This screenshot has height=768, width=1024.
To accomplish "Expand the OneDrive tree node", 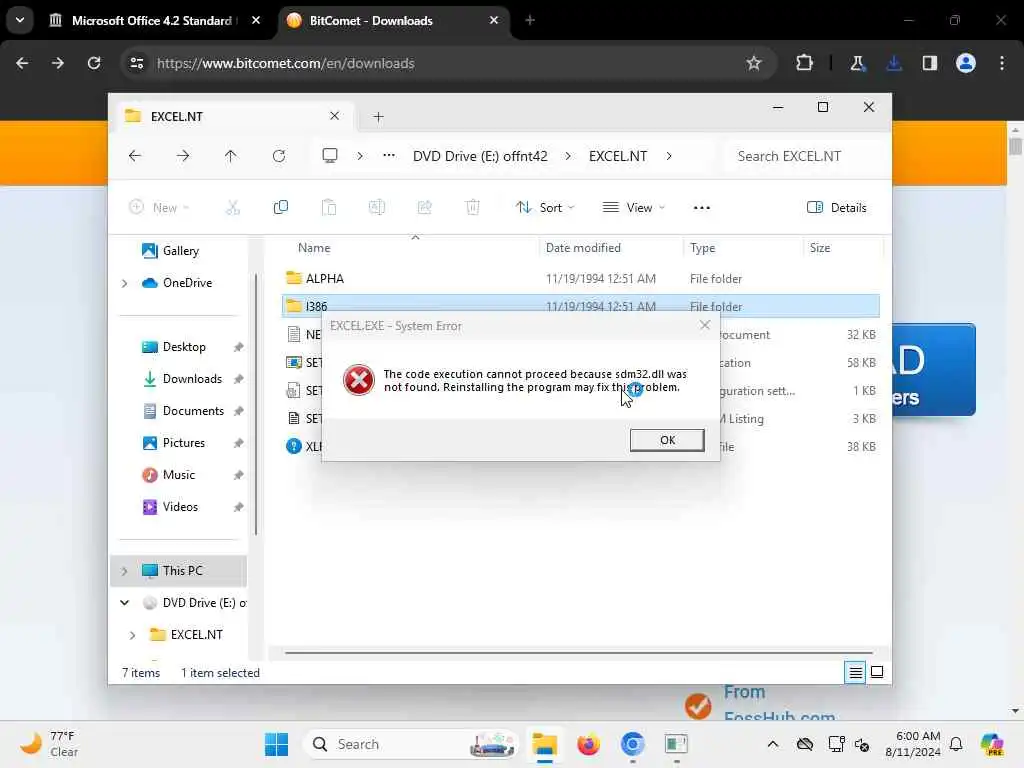I will coord(125,283).
